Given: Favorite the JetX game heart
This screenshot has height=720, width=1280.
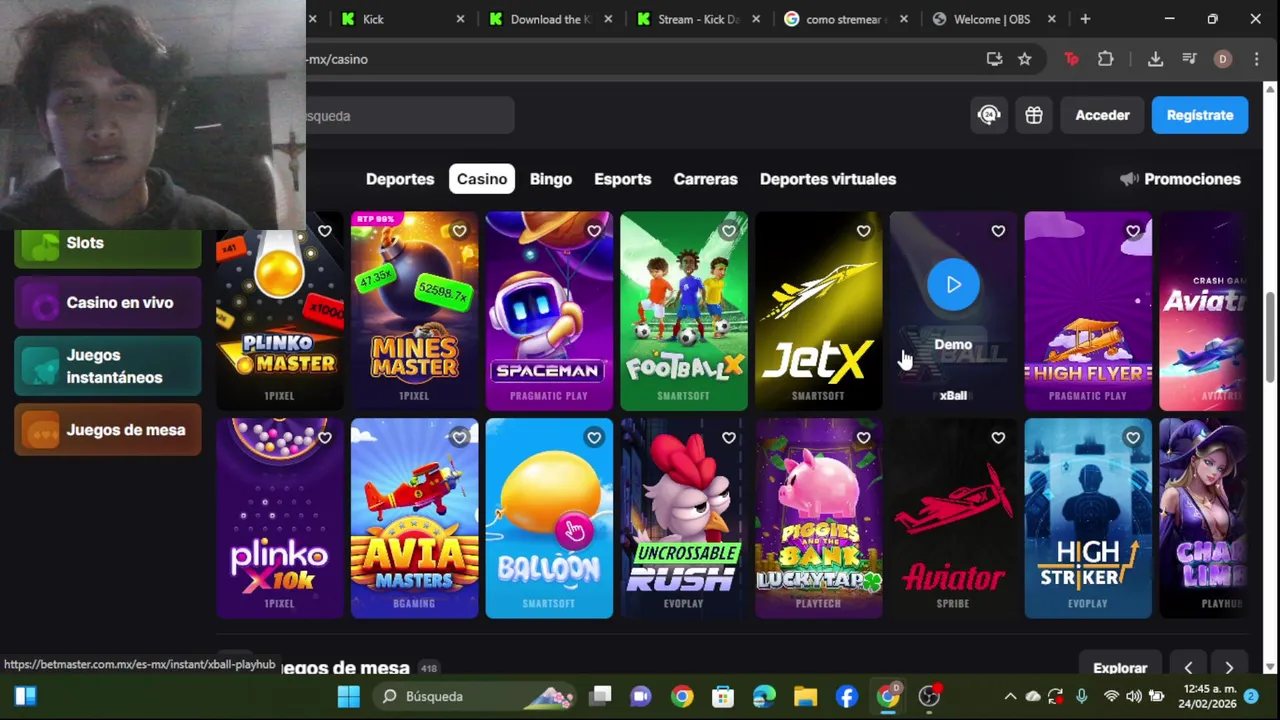Looking at the screenshot, I should [863, 231].
